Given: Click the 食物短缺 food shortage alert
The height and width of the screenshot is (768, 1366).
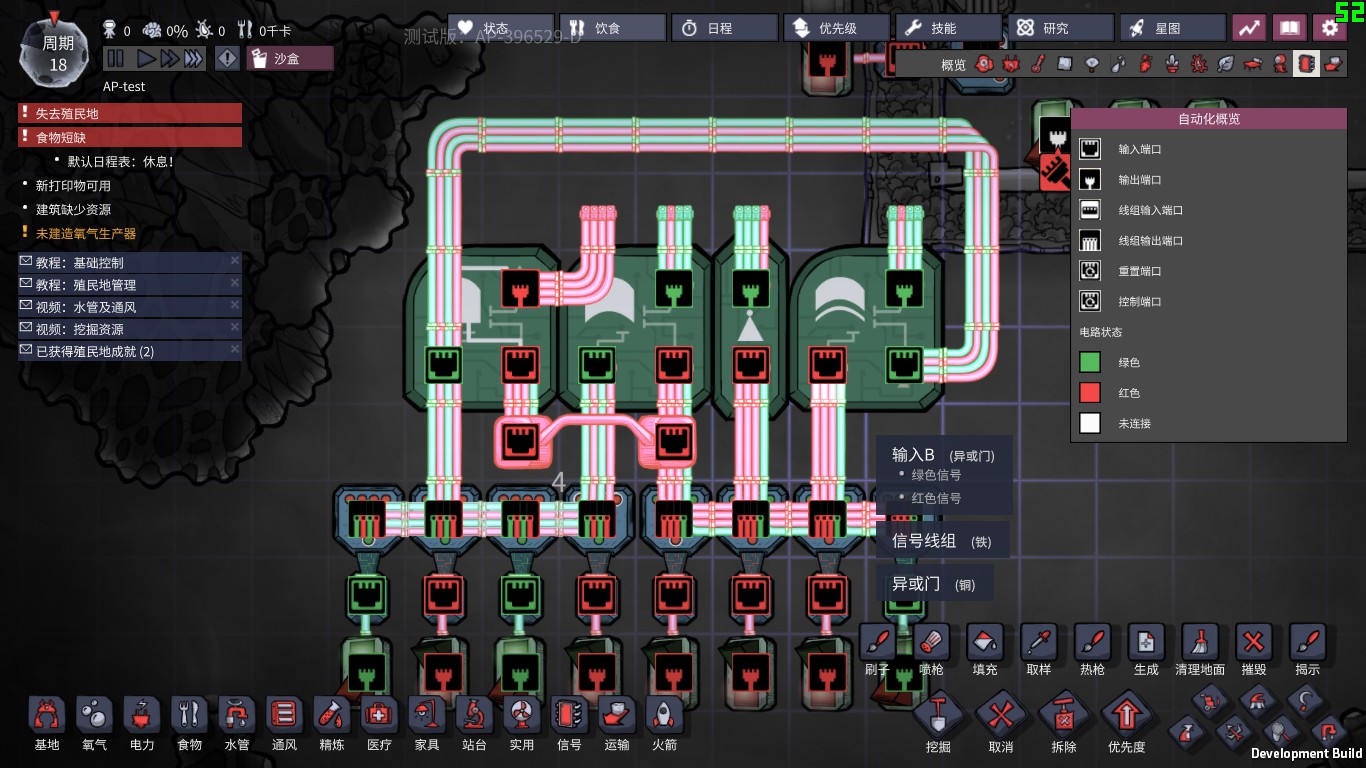Looking at the screenshot, I should [x=129, y=137].
